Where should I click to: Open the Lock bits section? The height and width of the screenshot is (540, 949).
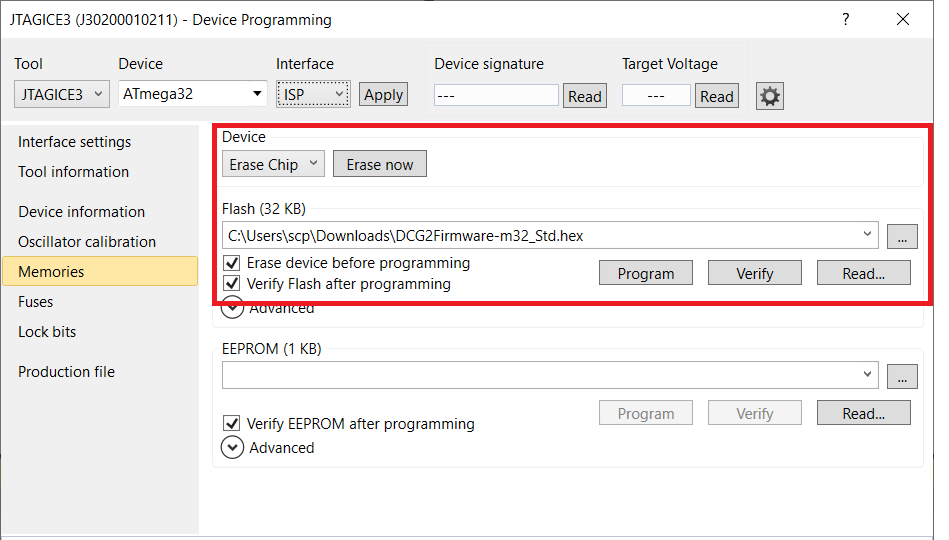point(47,332)
